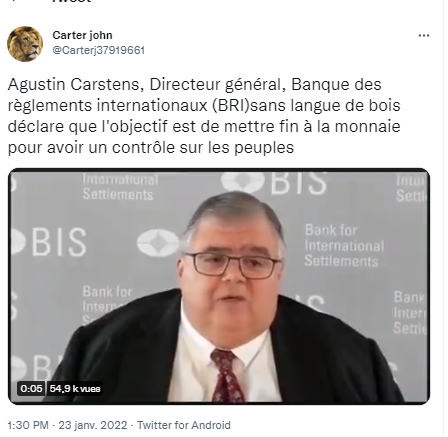Open the 1:30 PM timestamp link
This screenshot has height=437, width=448.
28,425
